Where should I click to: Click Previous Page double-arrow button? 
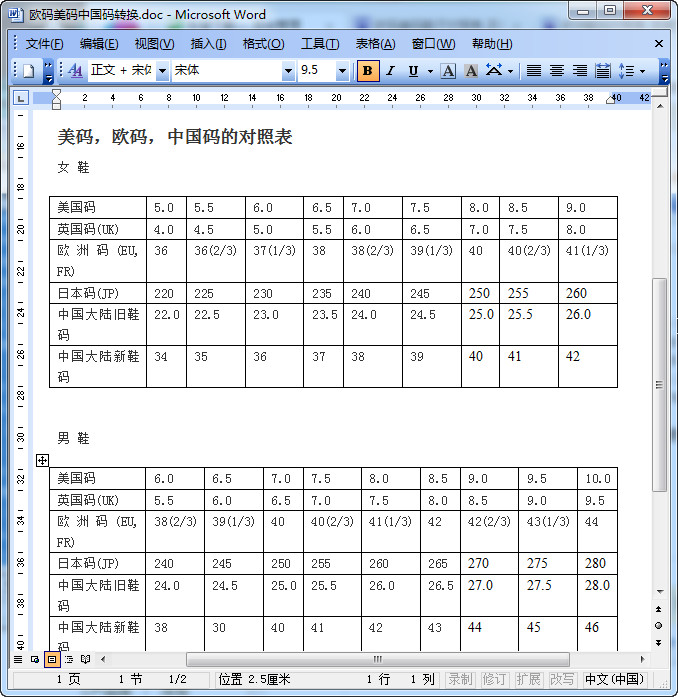tap(659, 609)
